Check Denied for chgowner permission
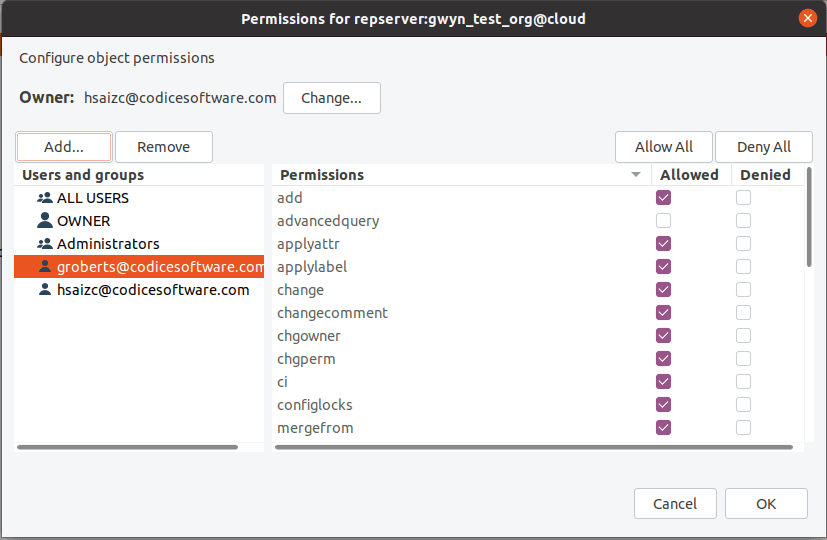 point(744,335)
